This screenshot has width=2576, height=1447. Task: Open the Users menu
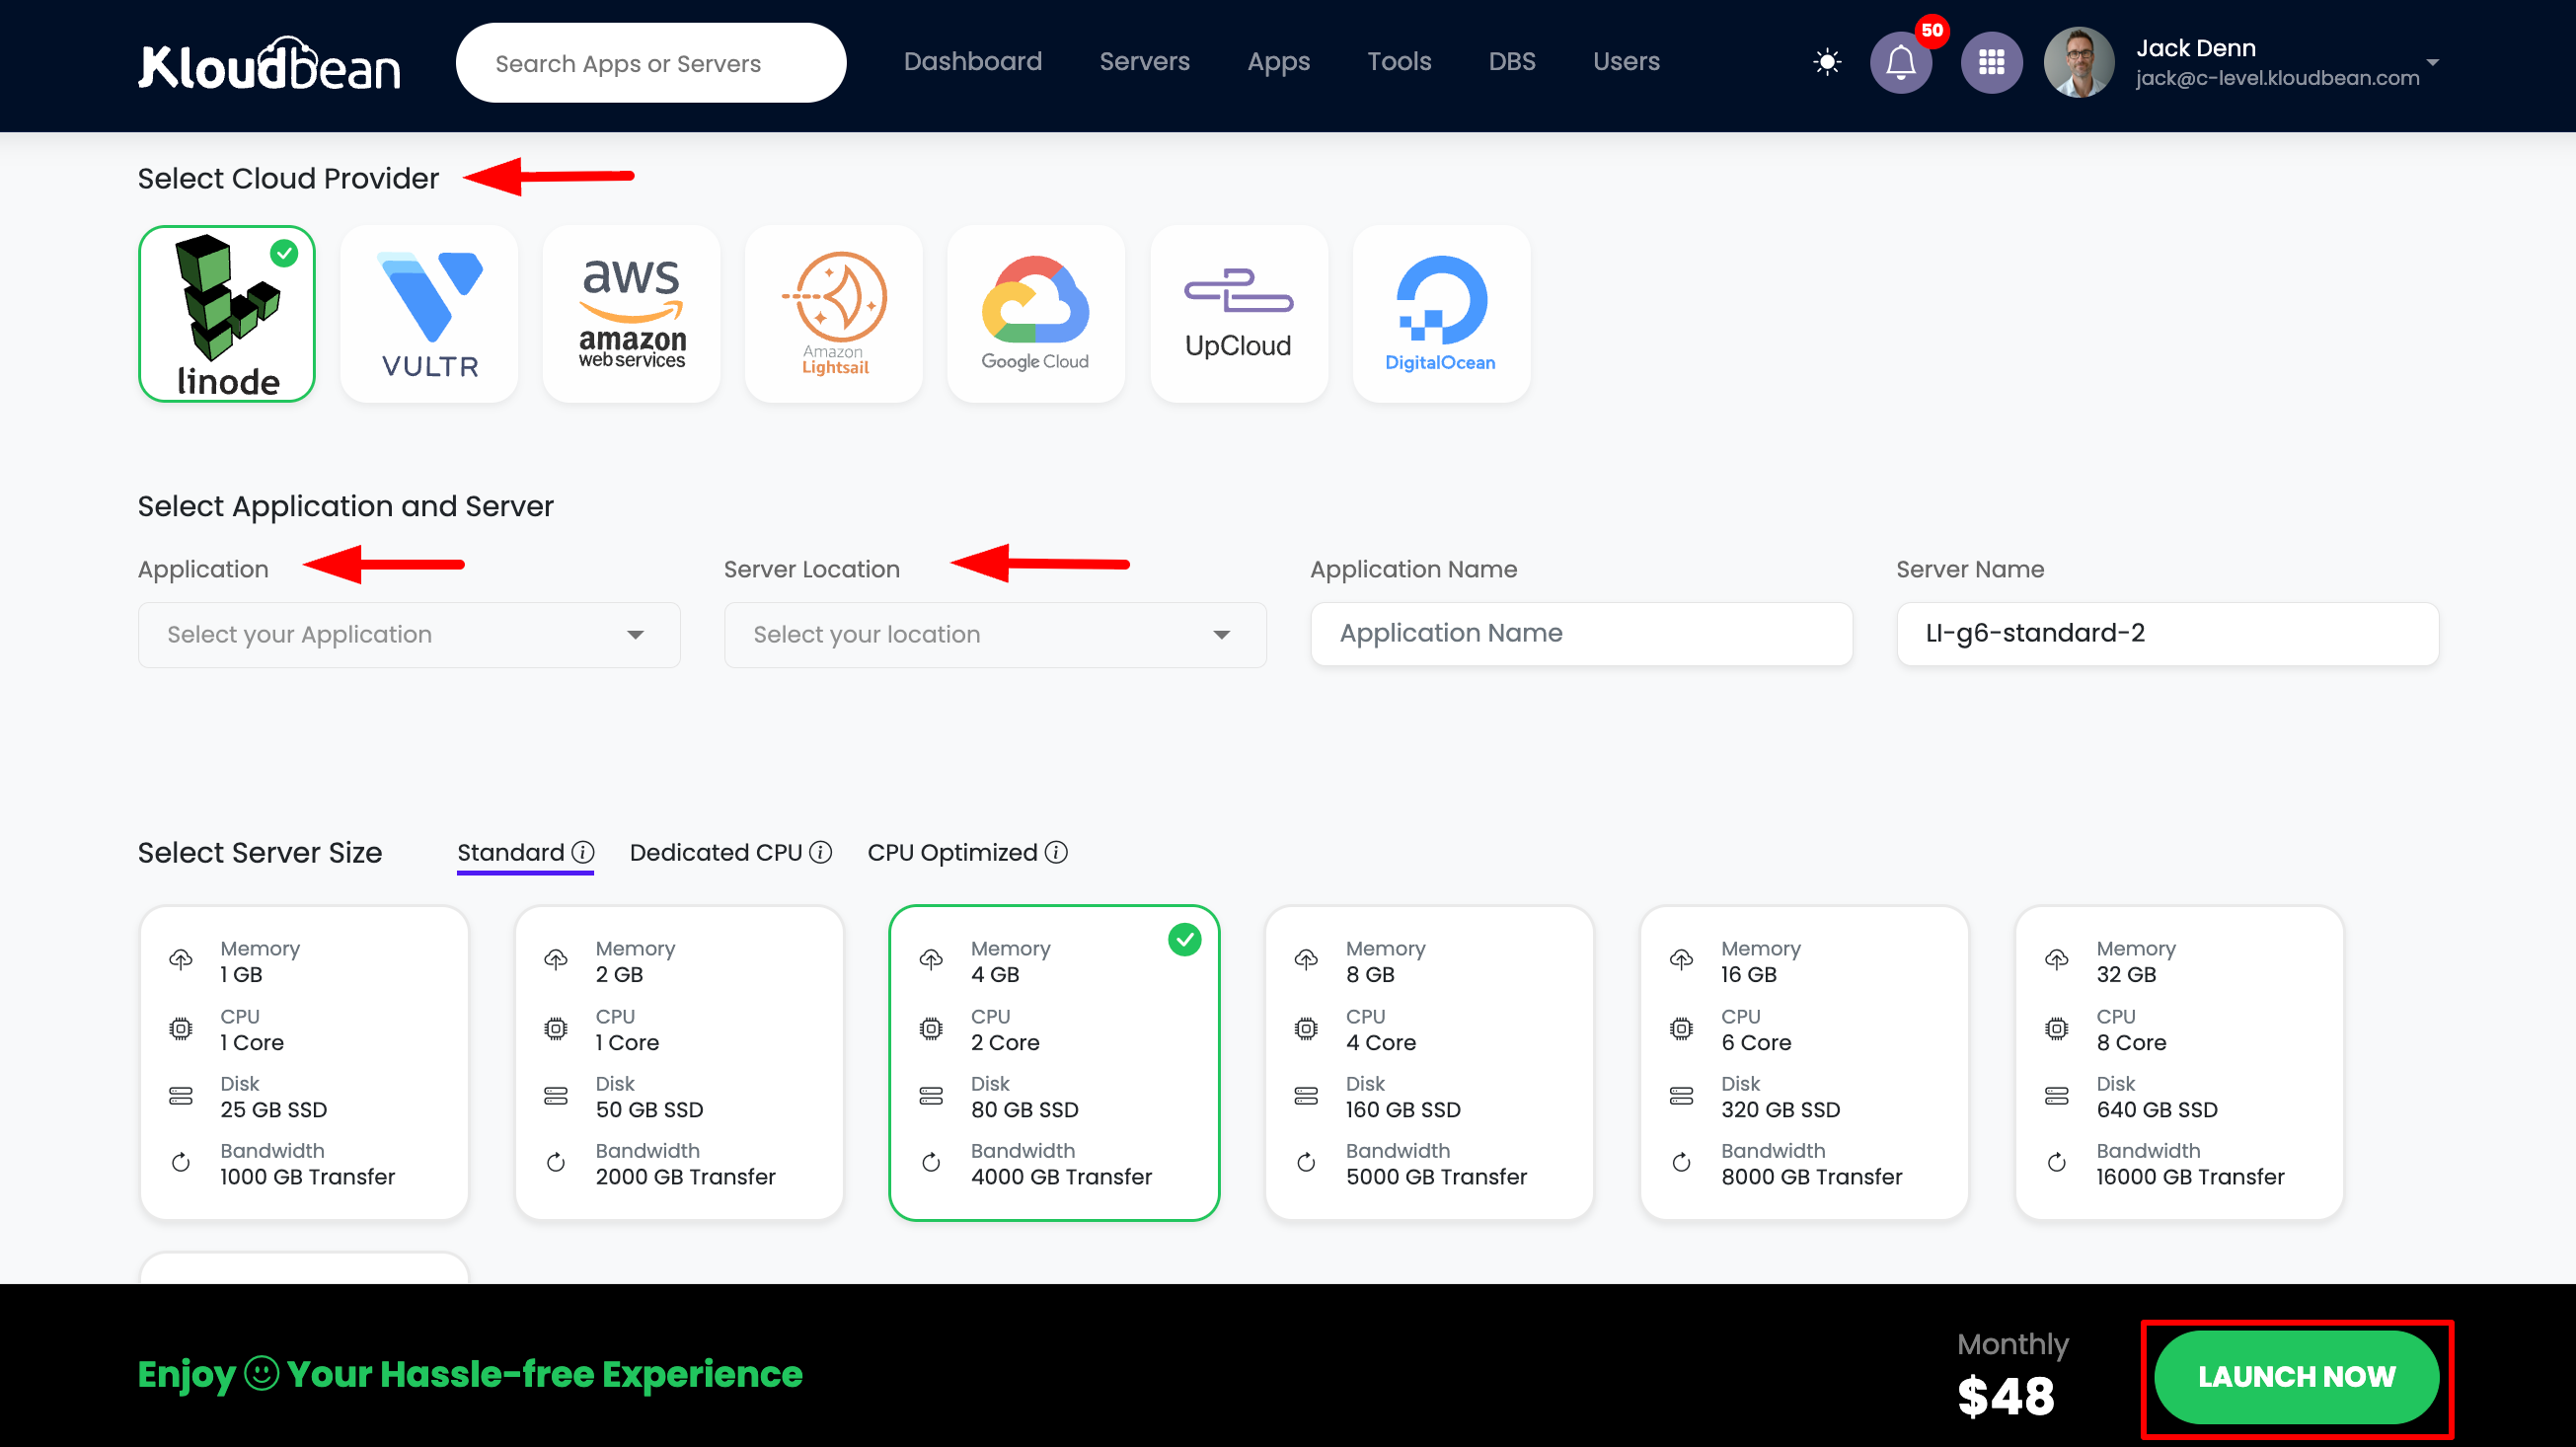(1626, 62)
